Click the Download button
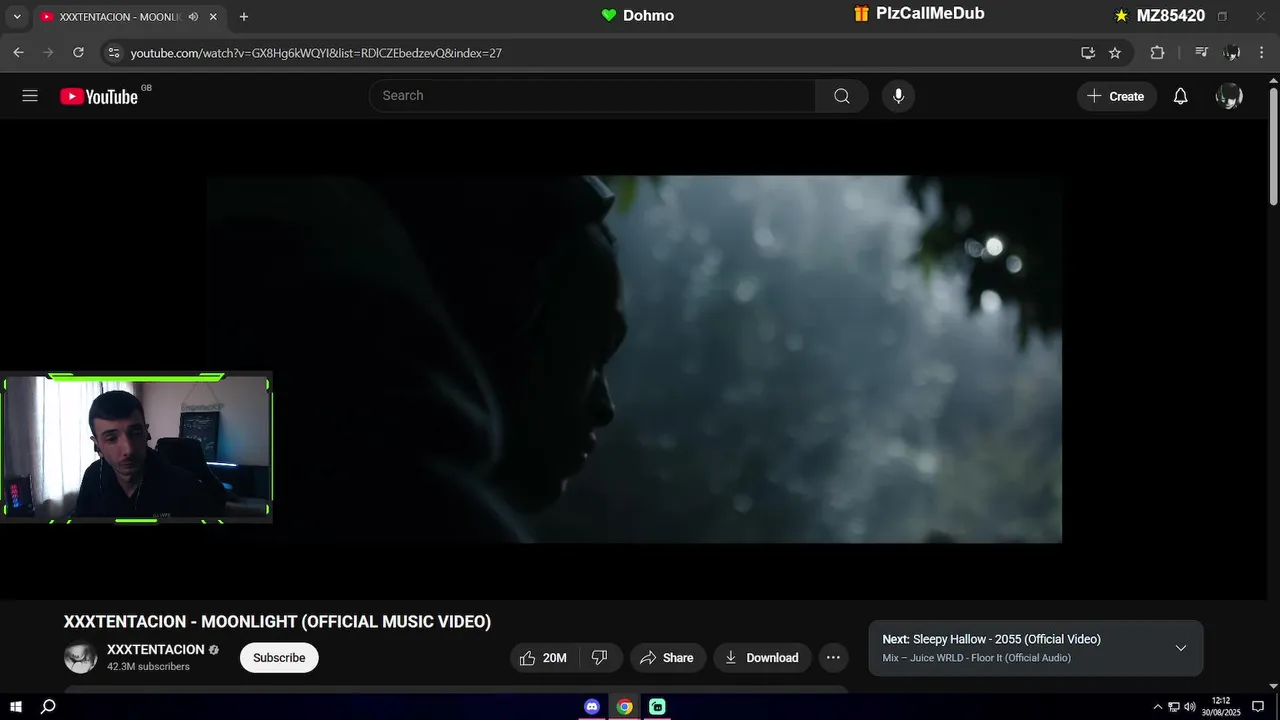 click(762, 657)
